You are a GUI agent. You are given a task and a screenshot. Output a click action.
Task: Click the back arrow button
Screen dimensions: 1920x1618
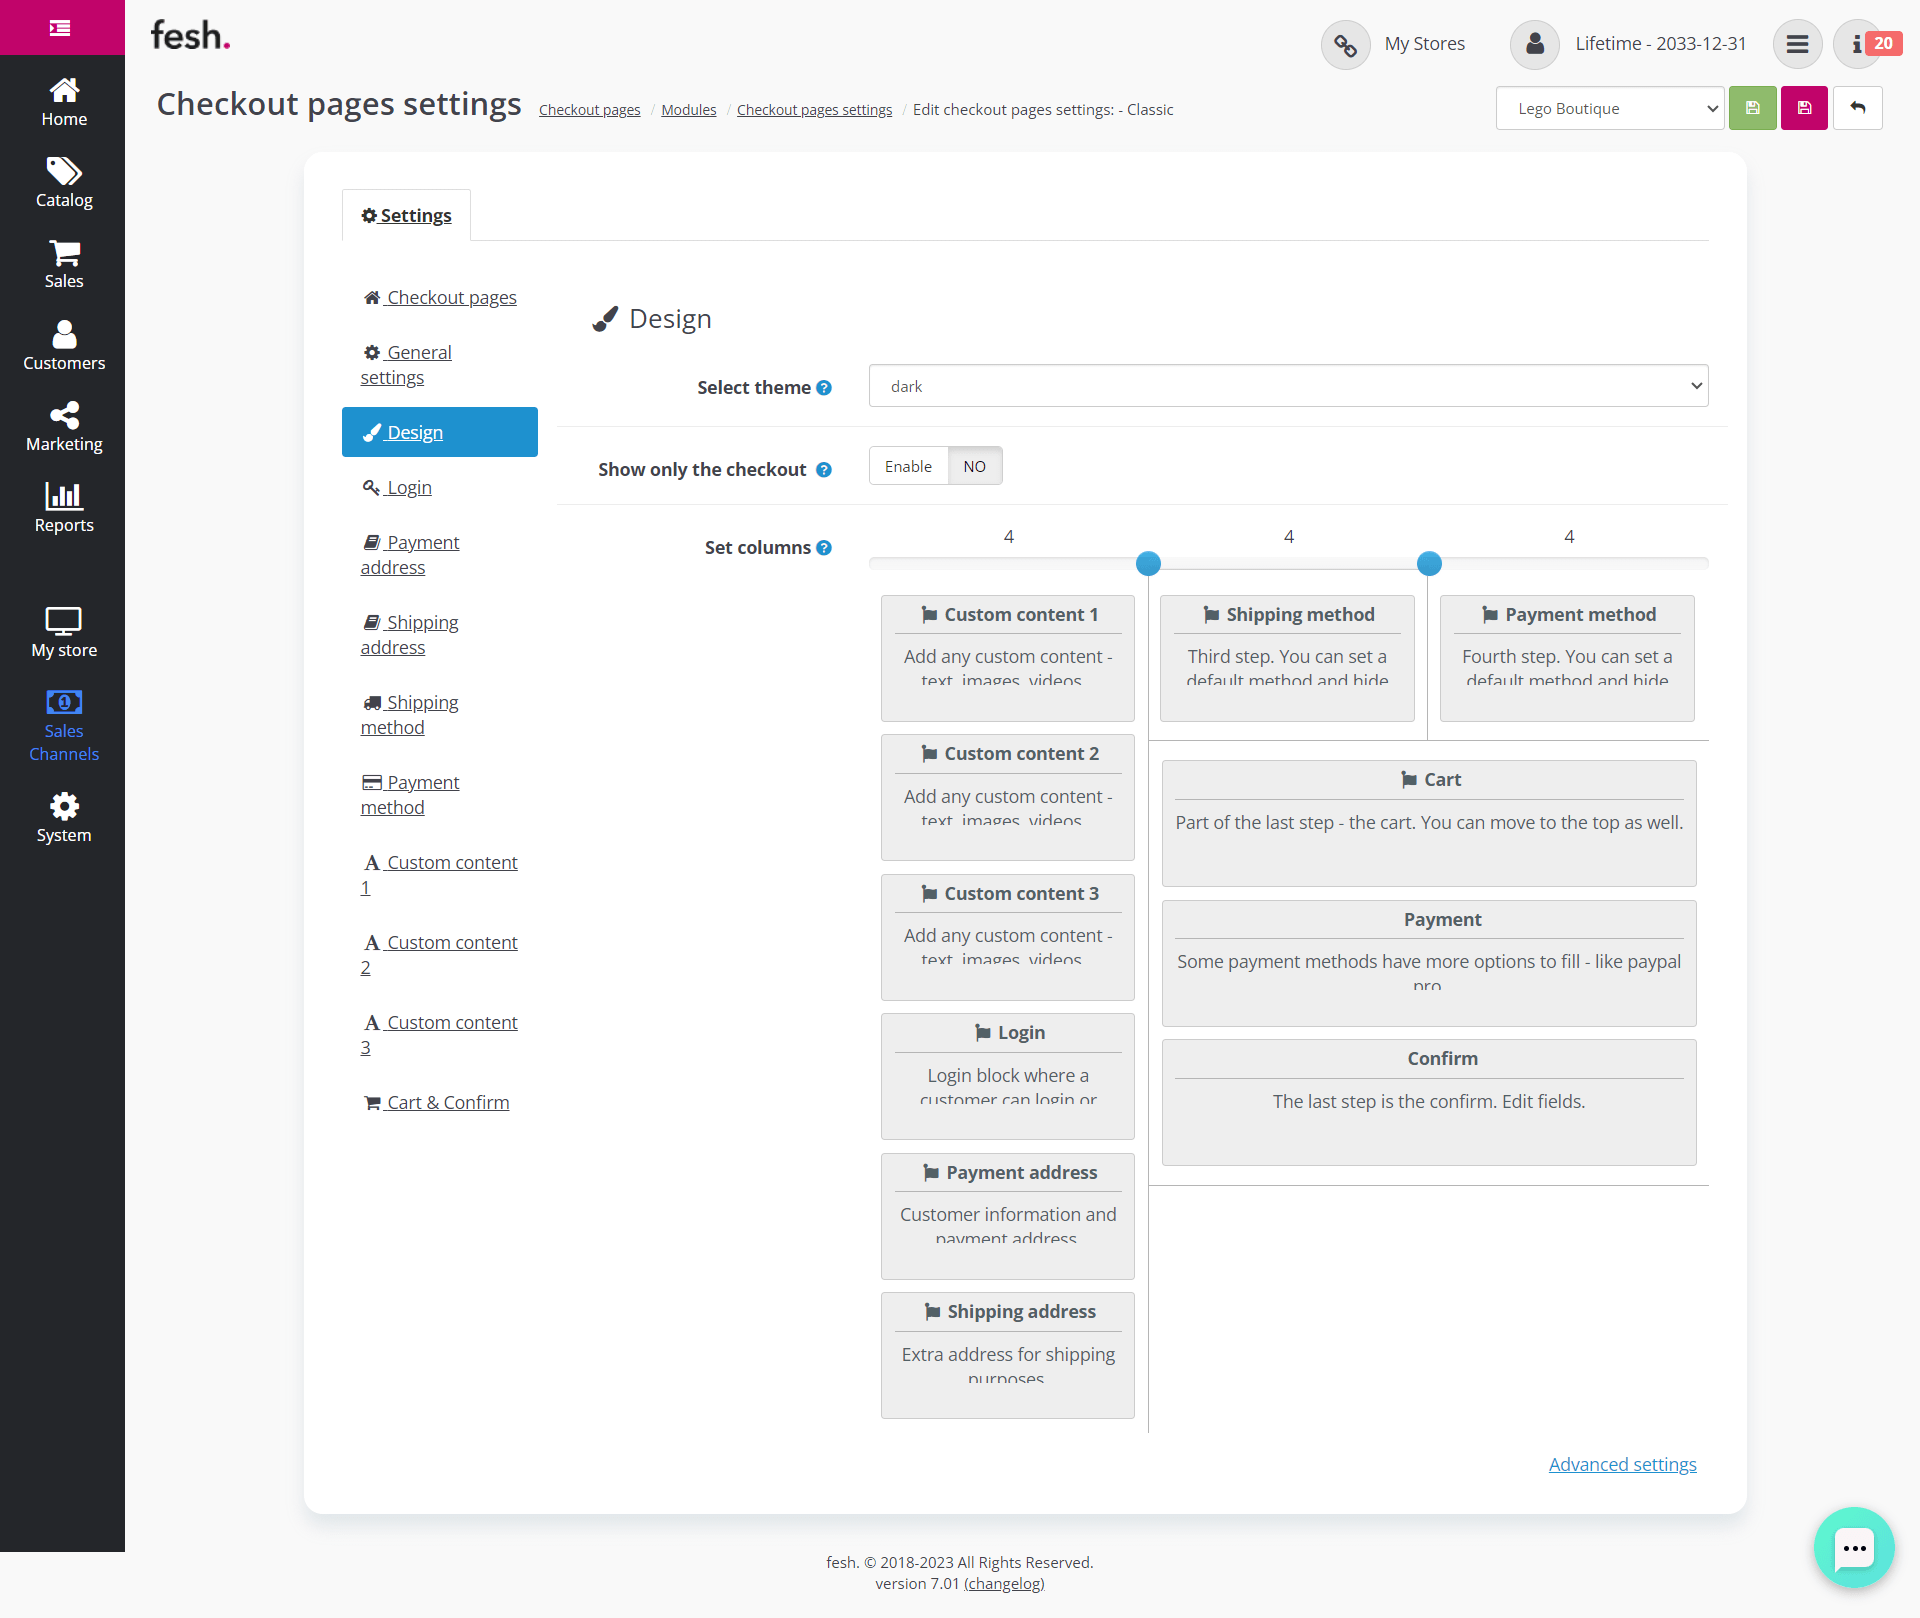click(x=1857, y=108)
